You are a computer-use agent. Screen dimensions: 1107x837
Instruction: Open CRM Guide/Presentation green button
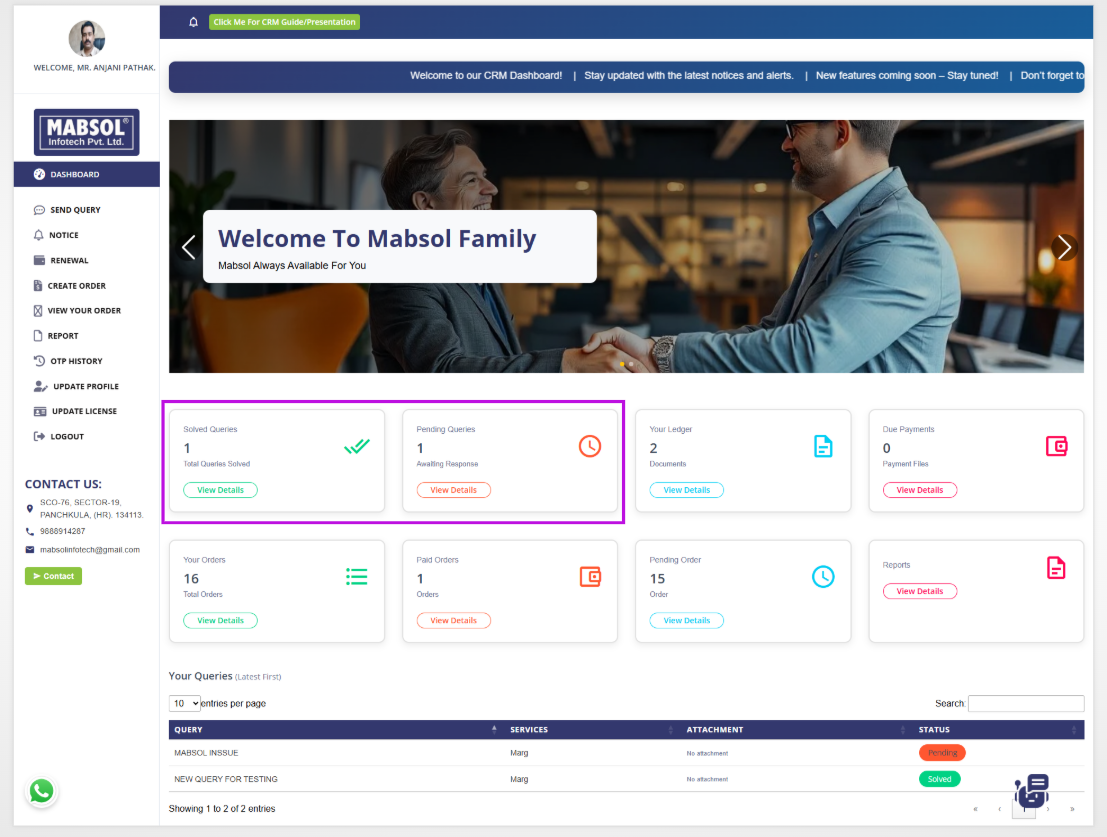(284, 22)
